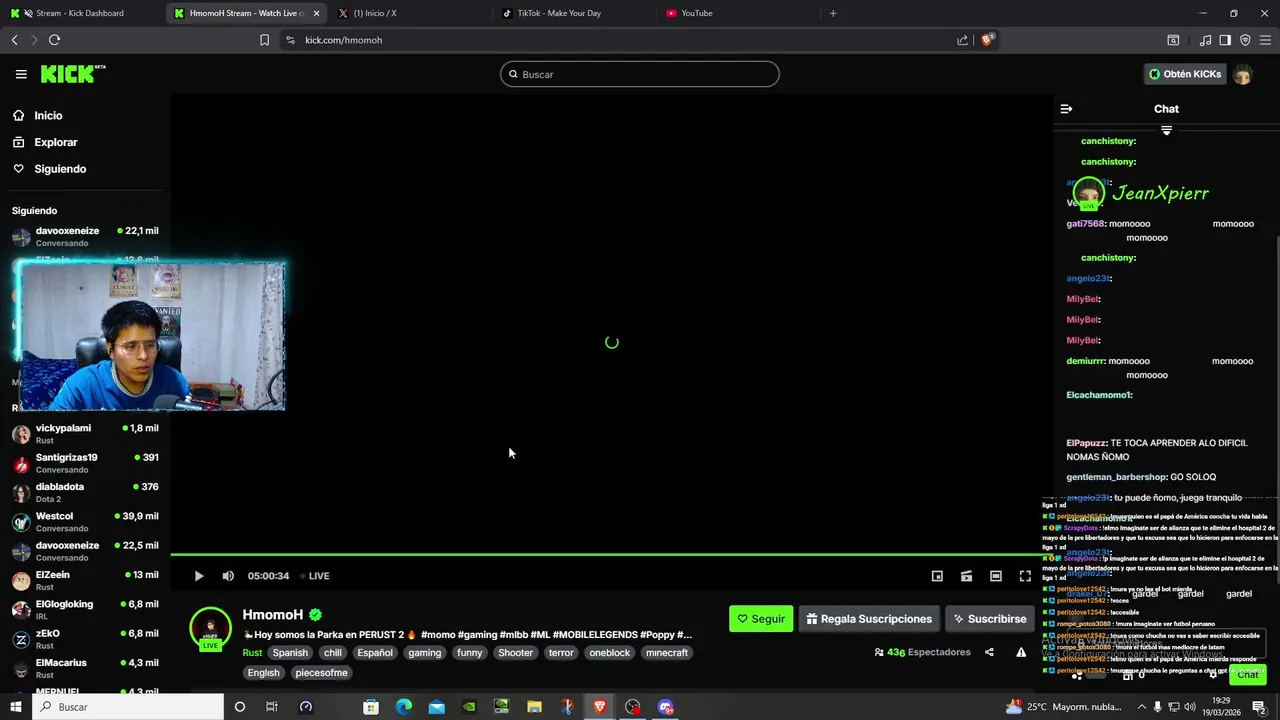This screenshot has height=720, width=1280.
Task: Click the Suscribirse button
Action: coord(989,619)
